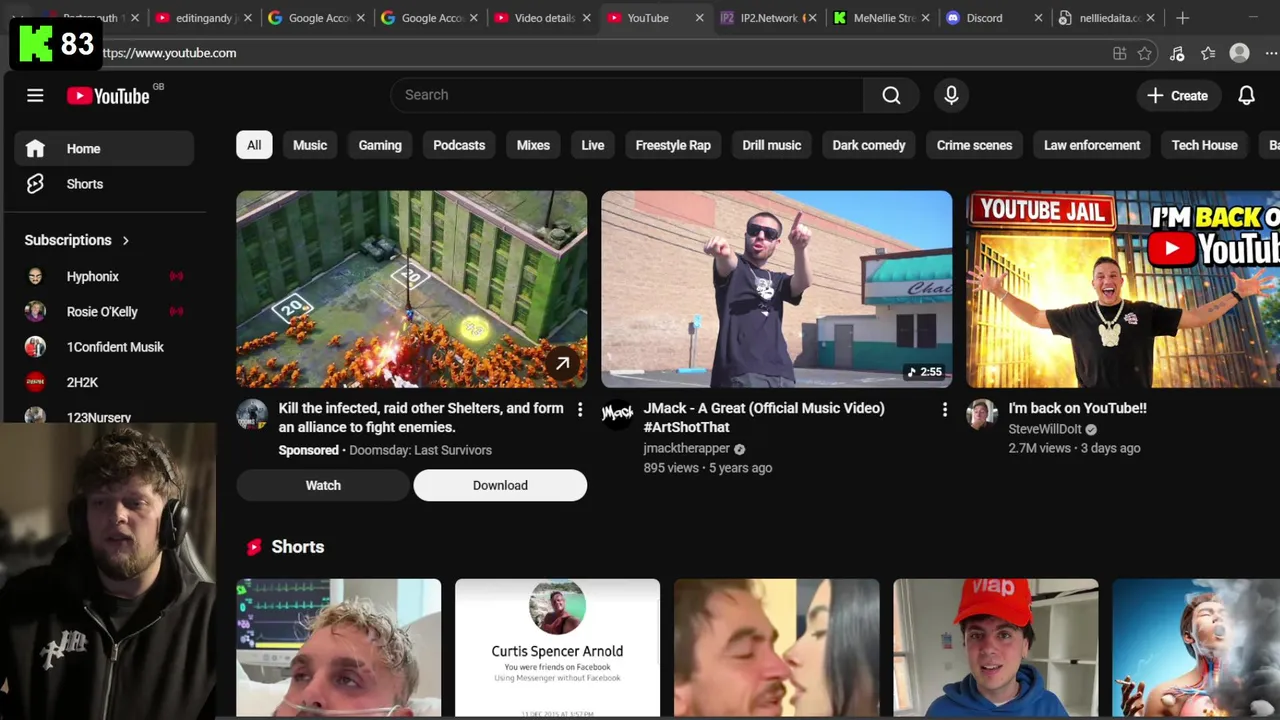Open the Doomsday sponsored ad thumbnail
The image size is (1280, 720).
pyautogui.click(x=411, y=289)
